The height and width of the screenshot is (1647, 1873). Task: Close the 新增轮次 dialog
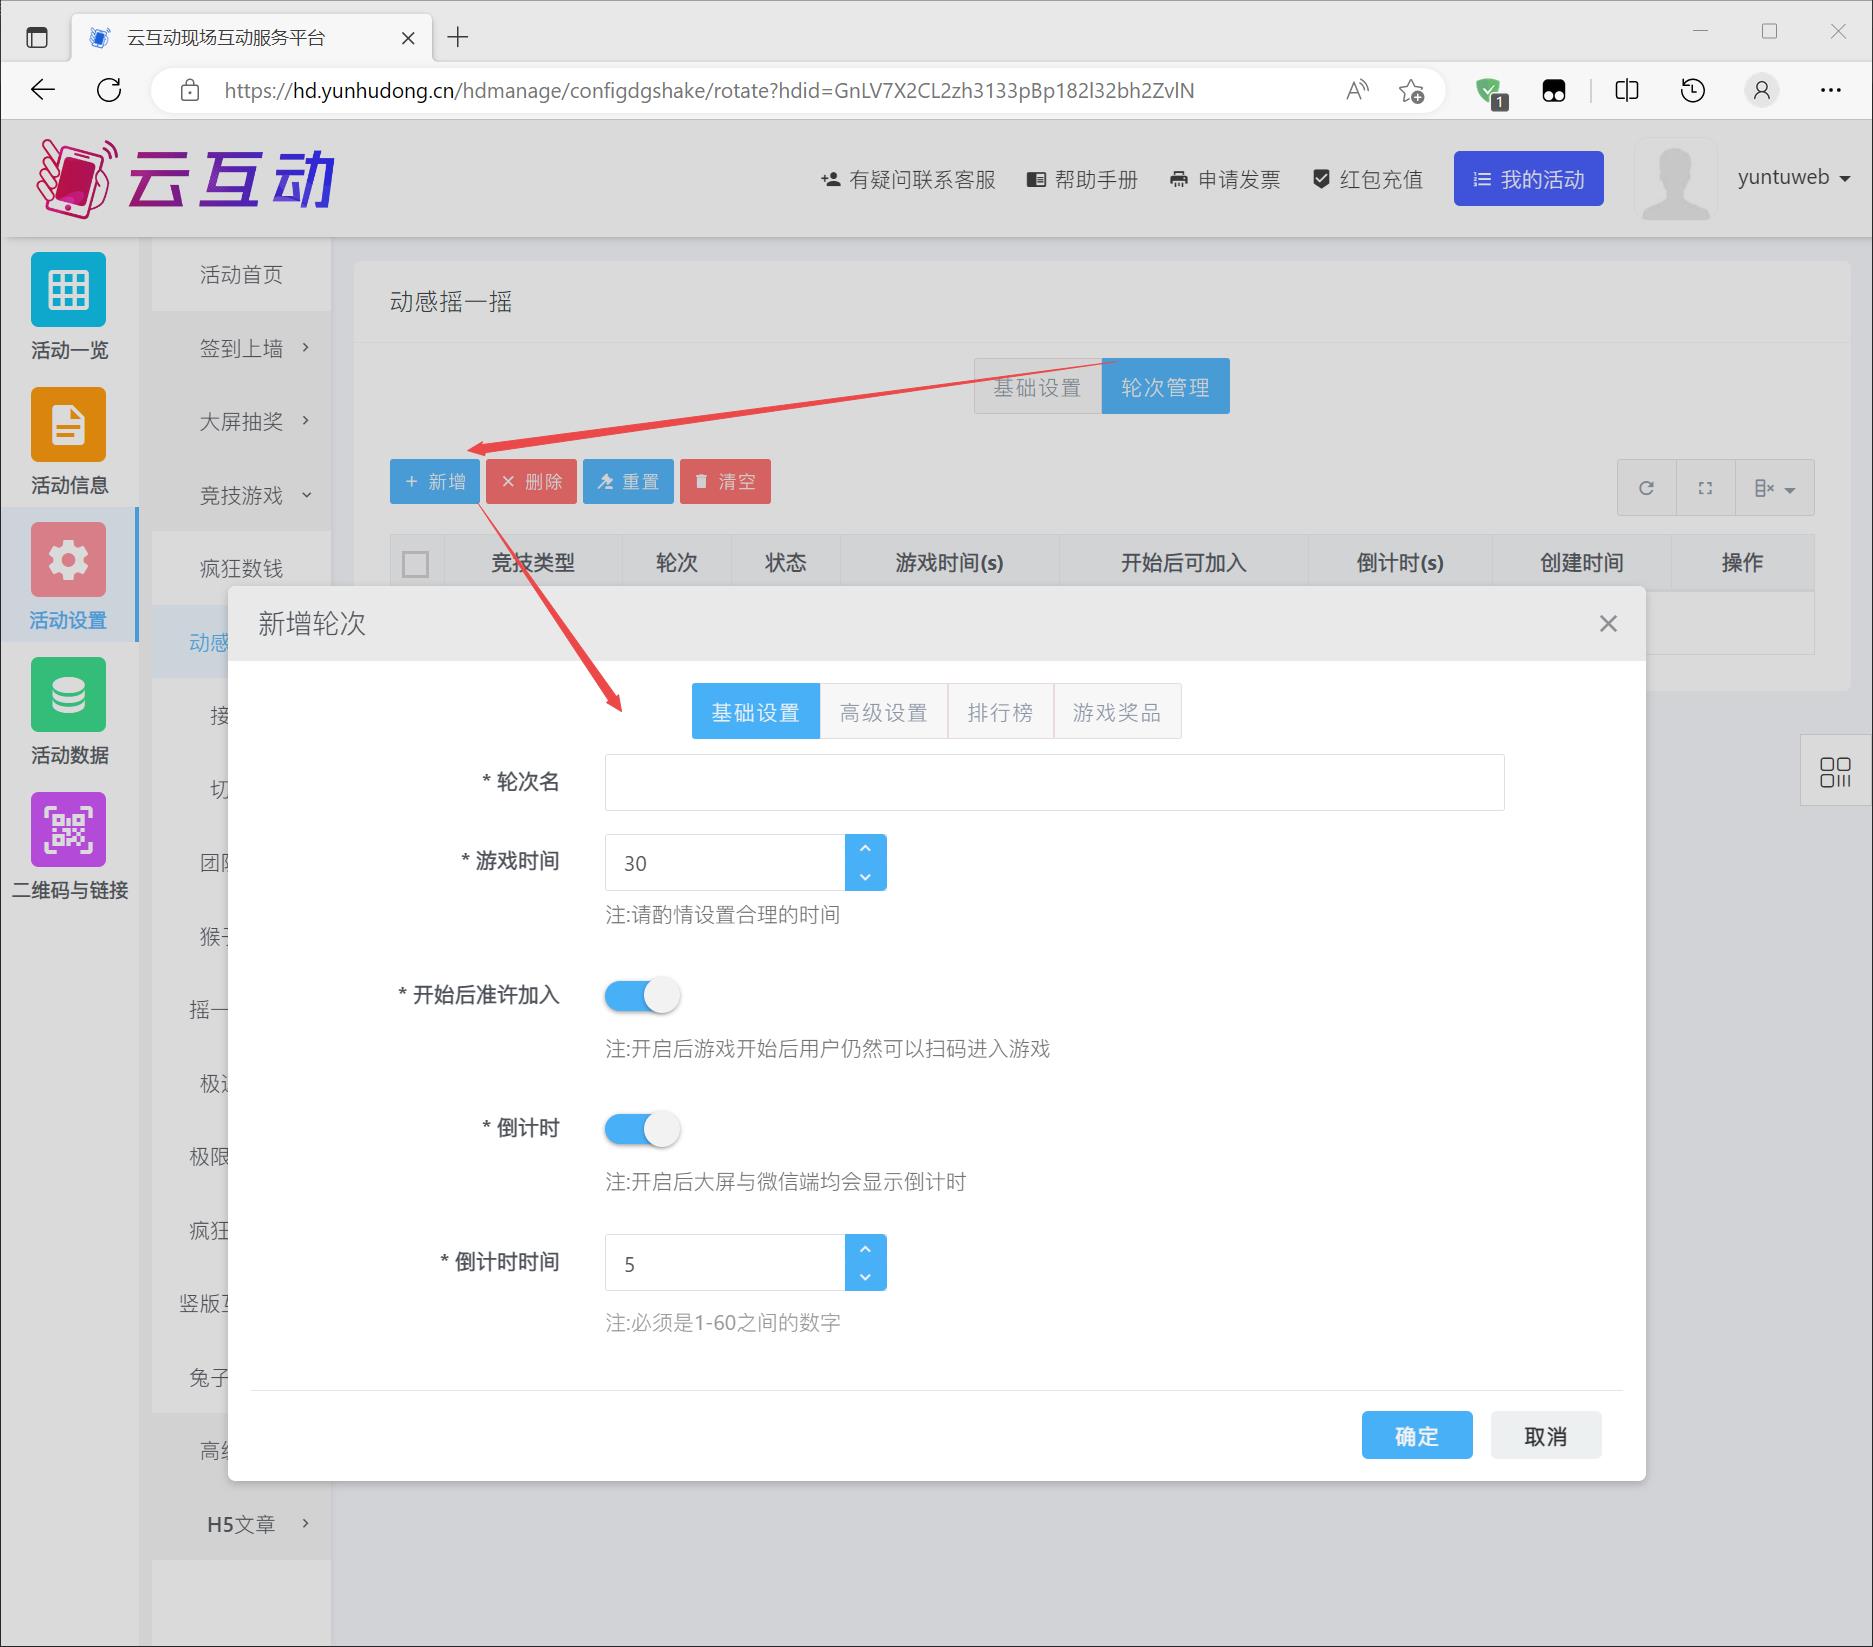(x=1608, y=624)
